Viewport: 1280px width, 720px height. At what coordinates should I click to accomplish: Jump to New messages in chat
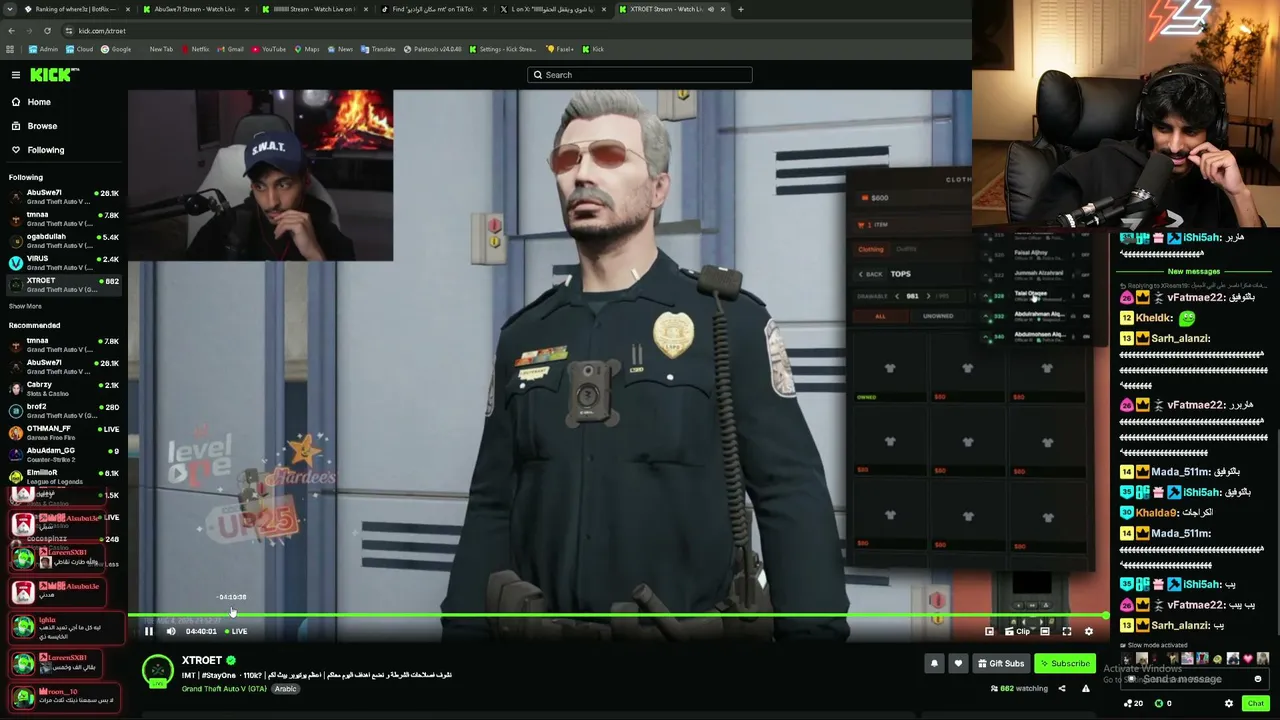1194,272
